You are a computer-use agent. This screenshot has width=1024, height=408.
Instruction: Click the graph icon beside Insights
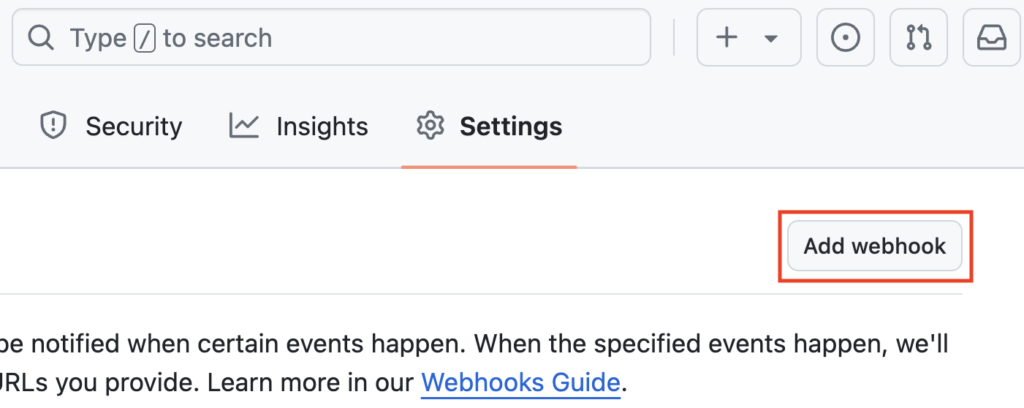(244, 125)
